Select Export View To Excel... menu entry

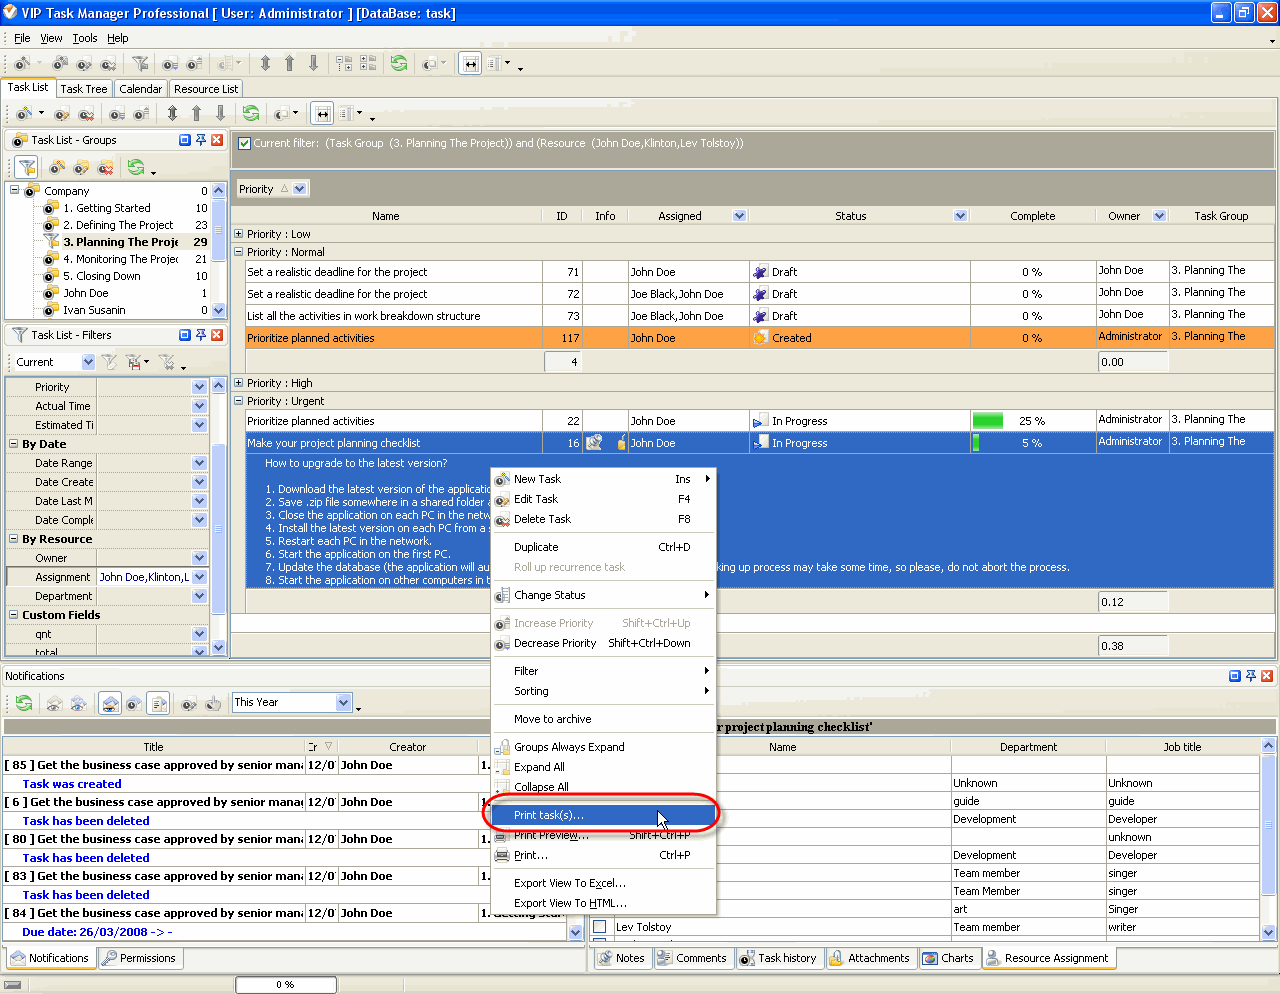604,883
